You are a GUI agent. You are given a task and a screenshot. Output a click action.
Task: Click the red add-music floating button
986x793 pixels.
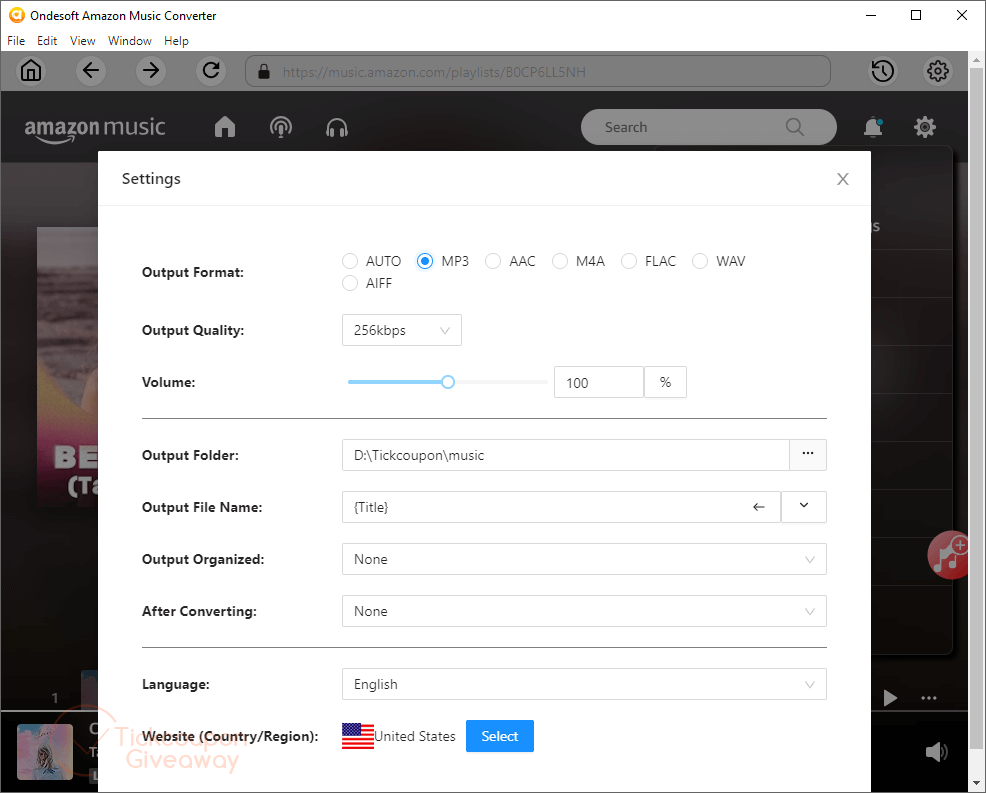tap(949, 555)
